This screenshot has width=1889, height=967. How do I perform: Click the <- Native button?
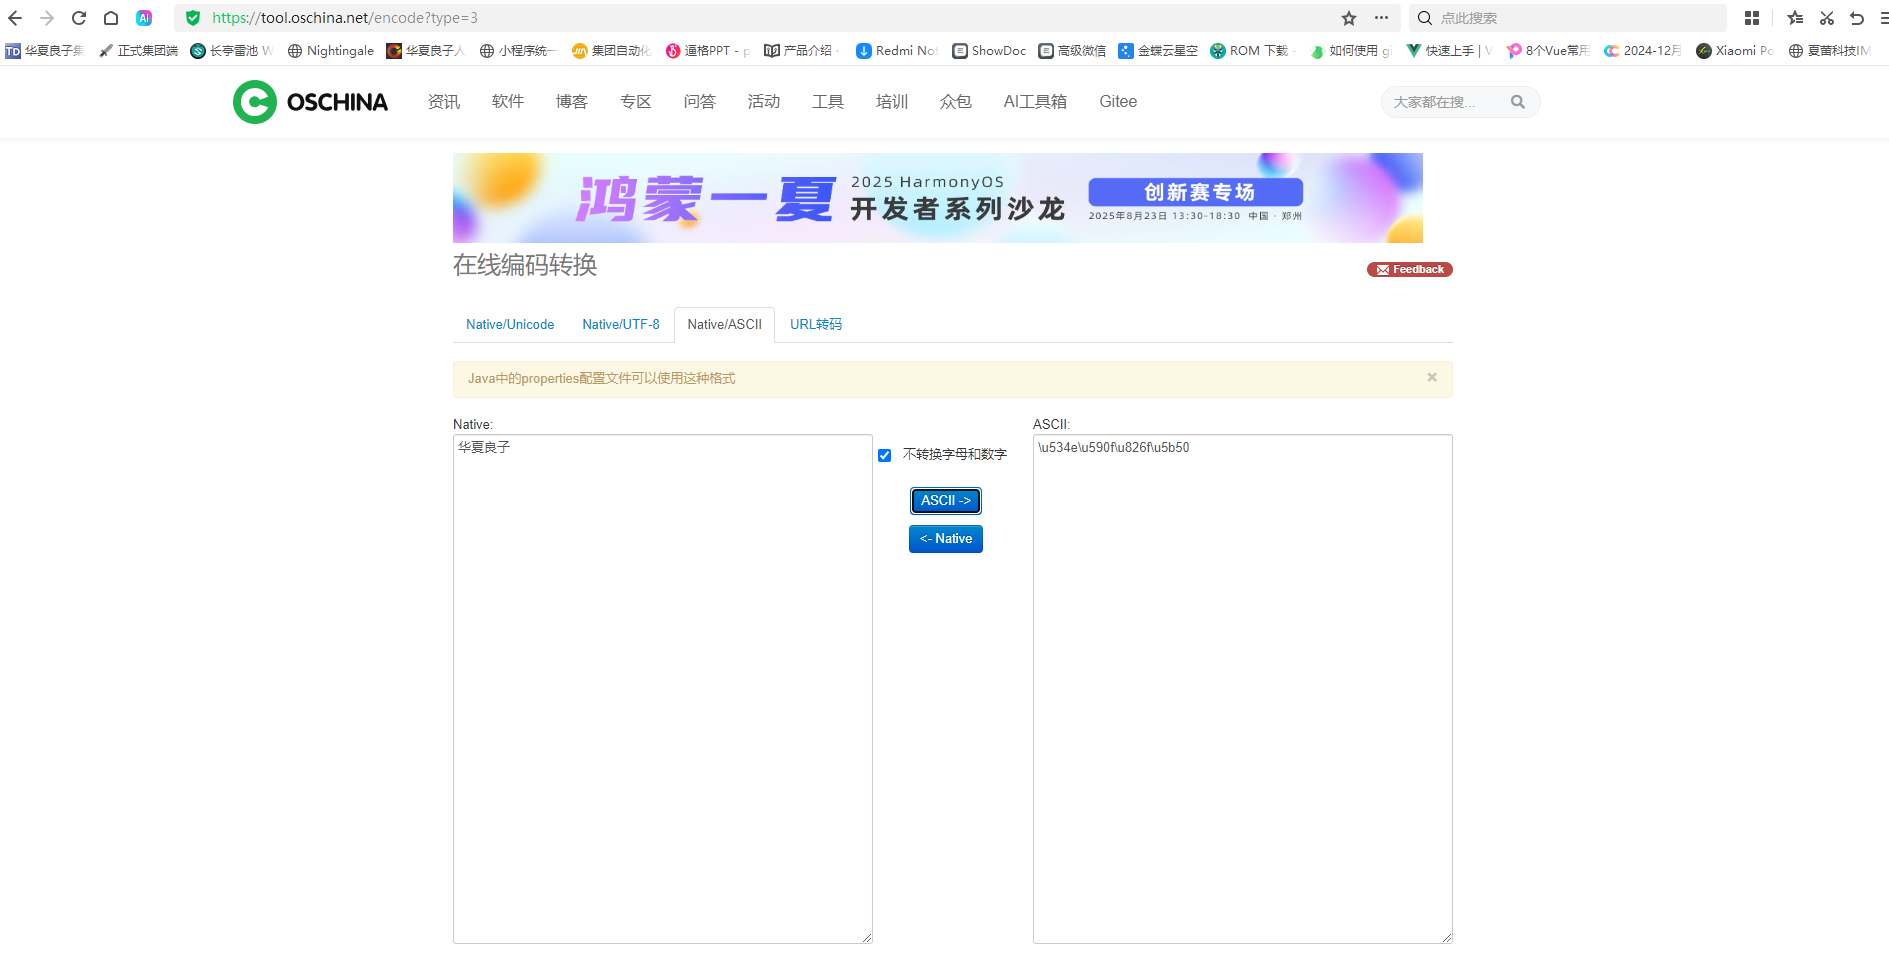pos(945,539)
